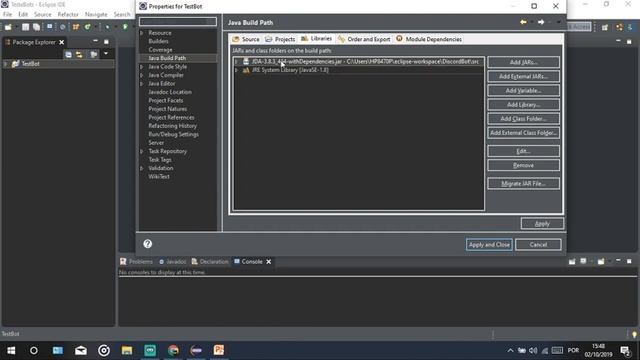Open the Declaration tab in bottom panel
640x360 pixels.
point(210,262)
